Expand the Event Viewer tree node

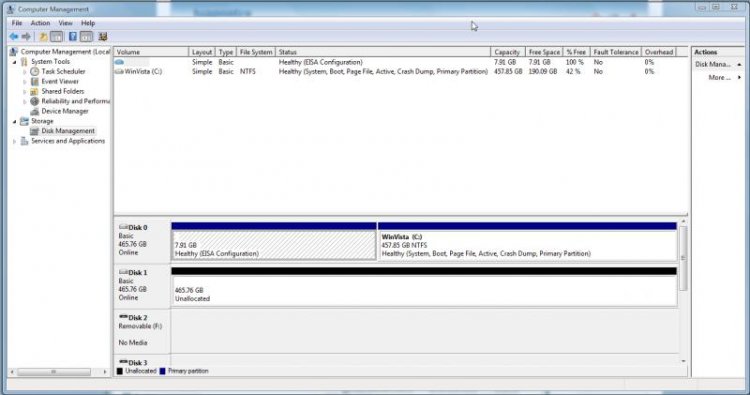click(25, 82)
